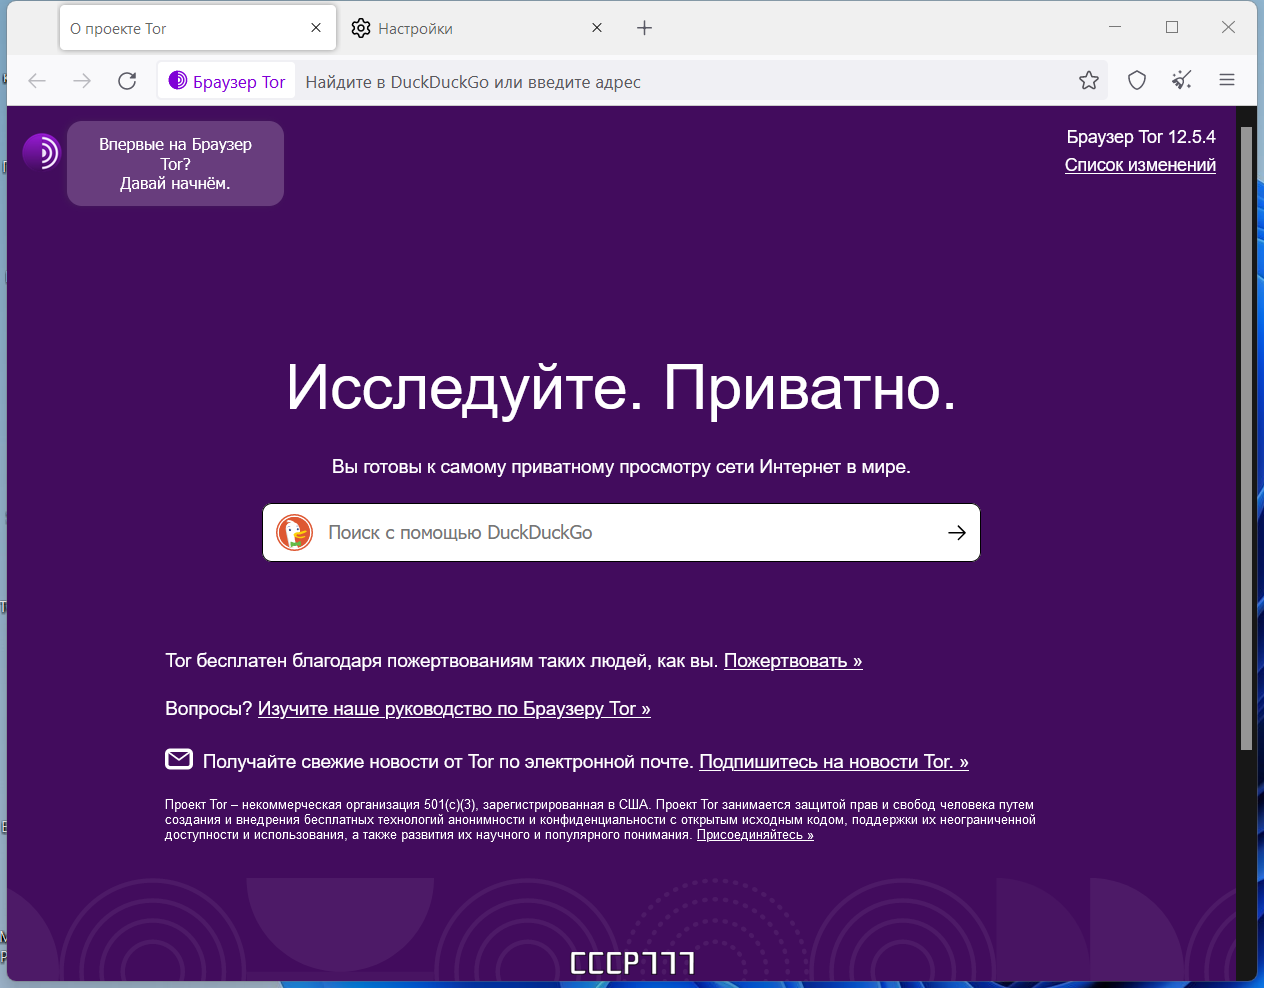Image resolution: width=1264 pixels, height=988 pixels.
Task: Click the Tor onion icon in address bar
Action: pos(178,81)
